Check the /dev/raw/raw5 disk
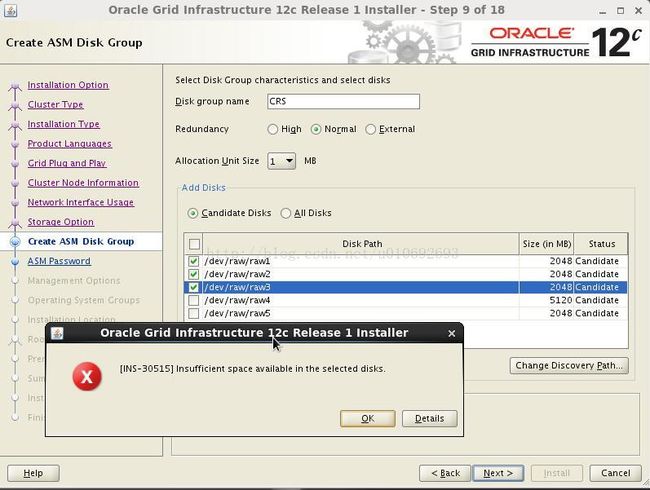Image resolution: width=650 pixels, height=490 pixels. coord(194,313)
